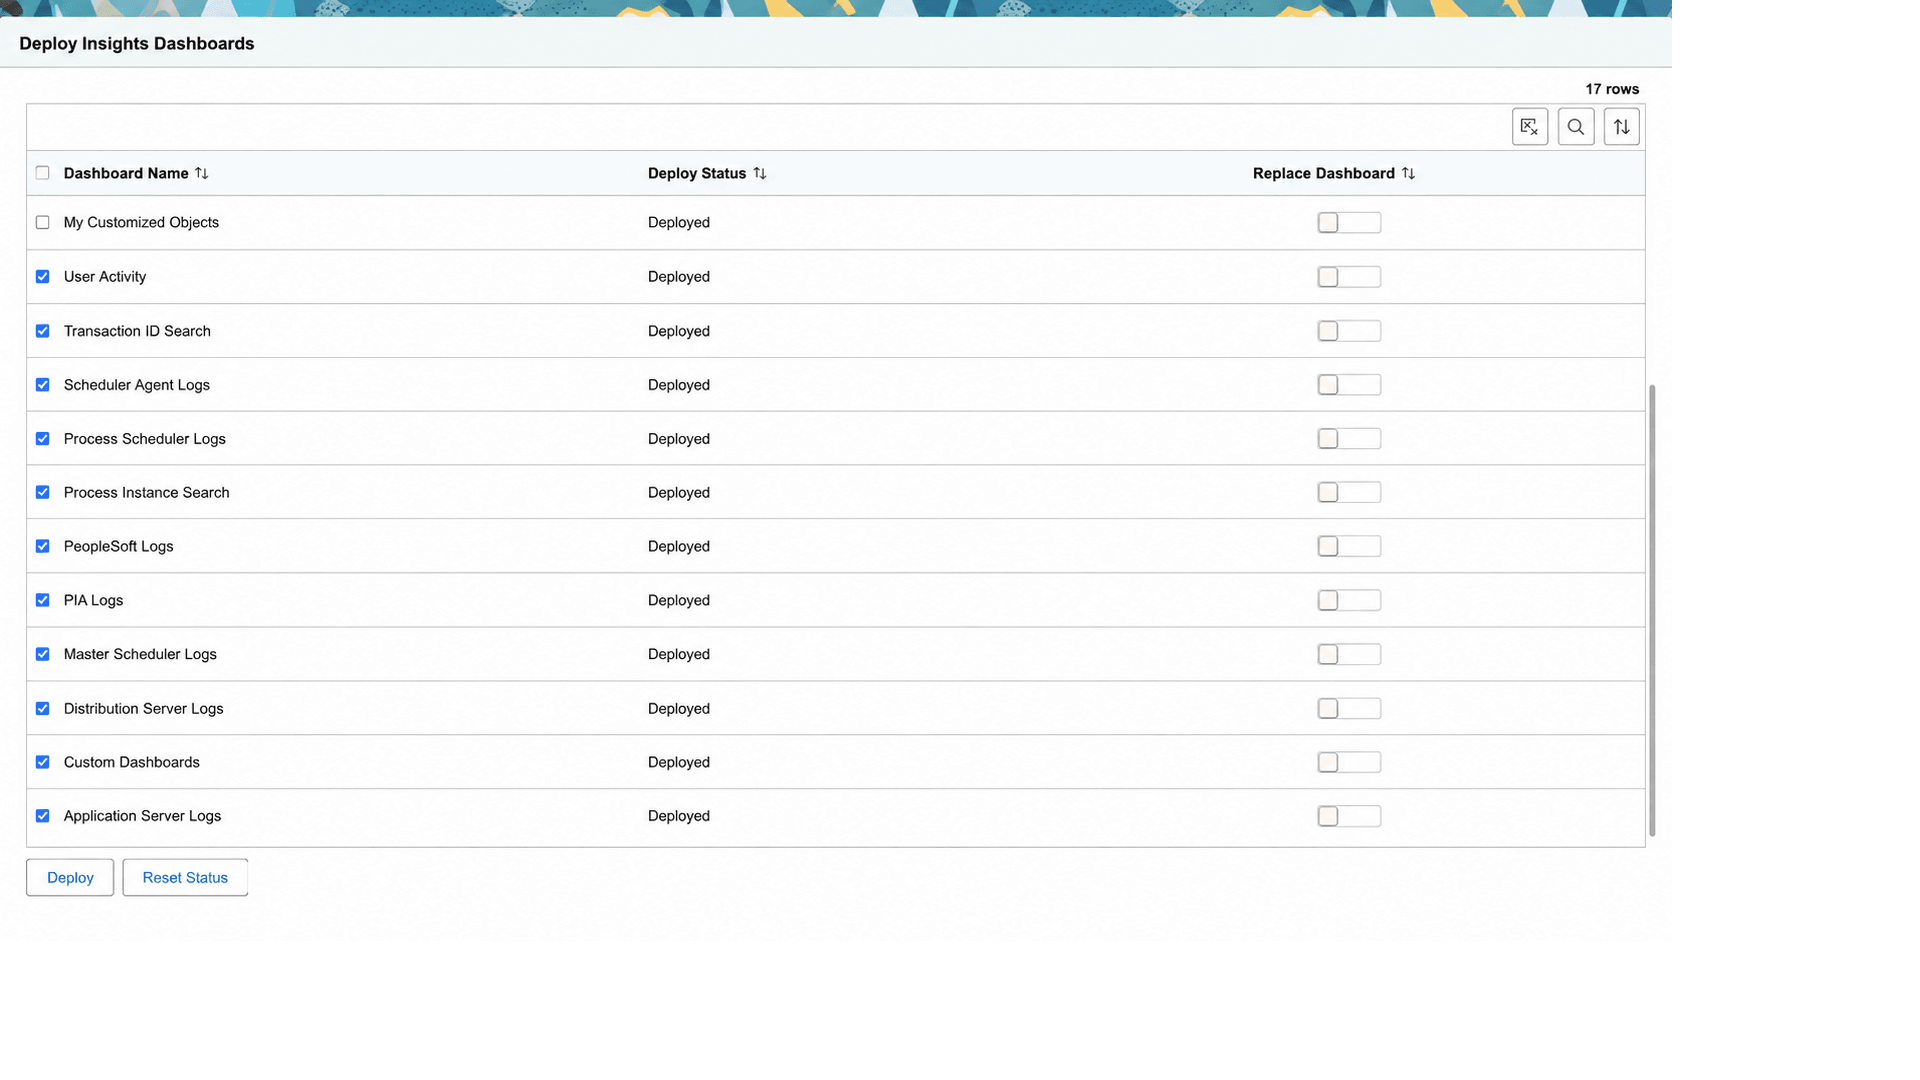This screenshot has width=1920, height=1080.
Task: Uncheck the Application Server Logs checkbox
Action: click(42, 816)
